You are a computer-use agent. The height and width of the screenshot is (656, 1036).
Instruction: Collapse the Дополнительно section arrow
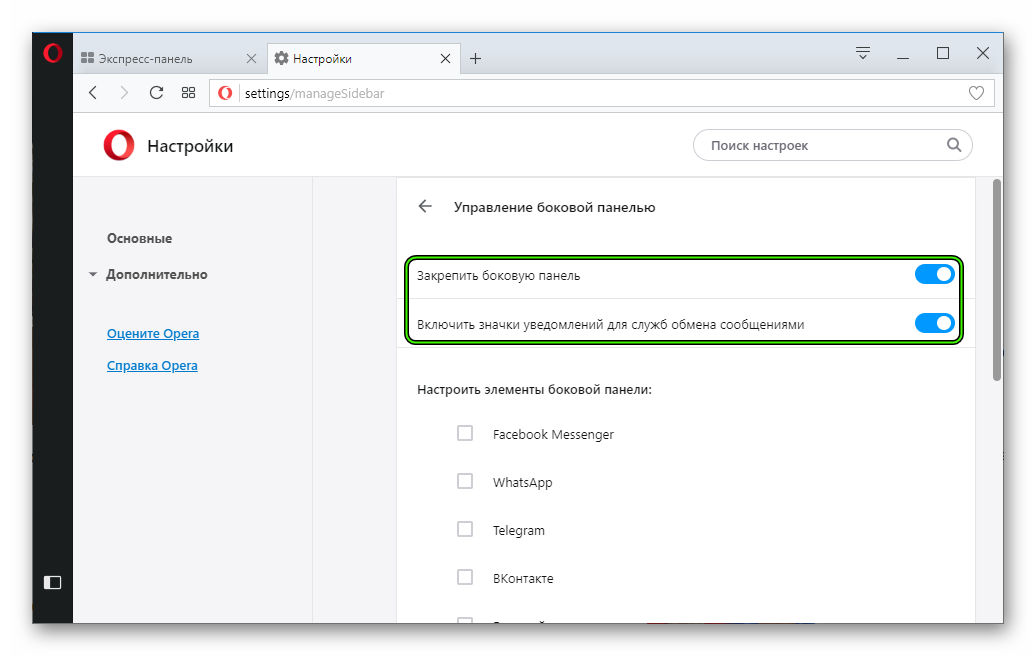92,274
